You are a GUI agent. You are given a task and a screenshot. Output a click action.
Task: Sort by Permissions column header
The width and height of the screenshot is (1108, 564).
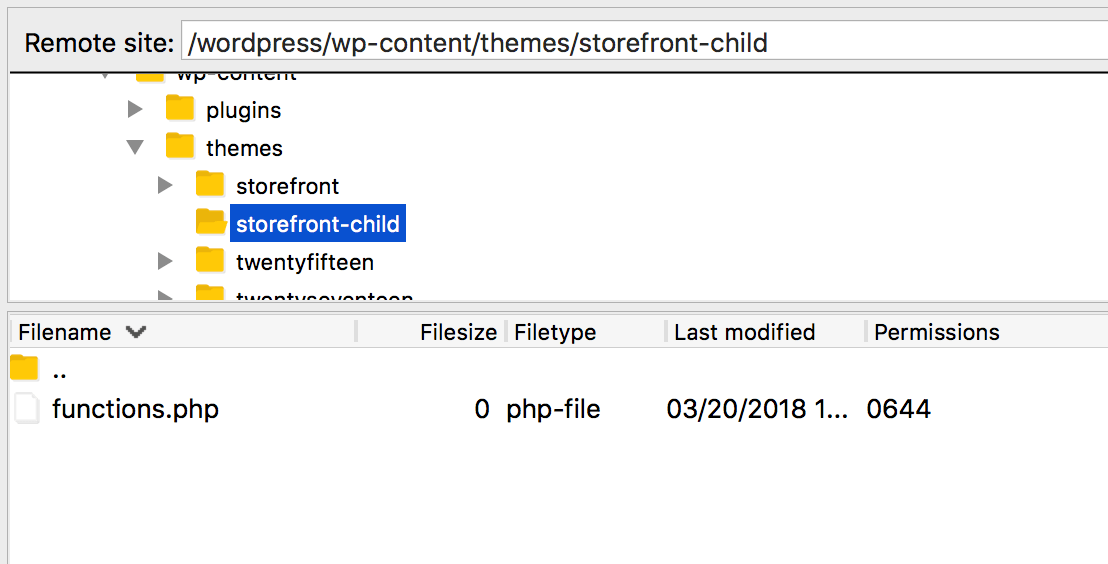coord(936,332)
